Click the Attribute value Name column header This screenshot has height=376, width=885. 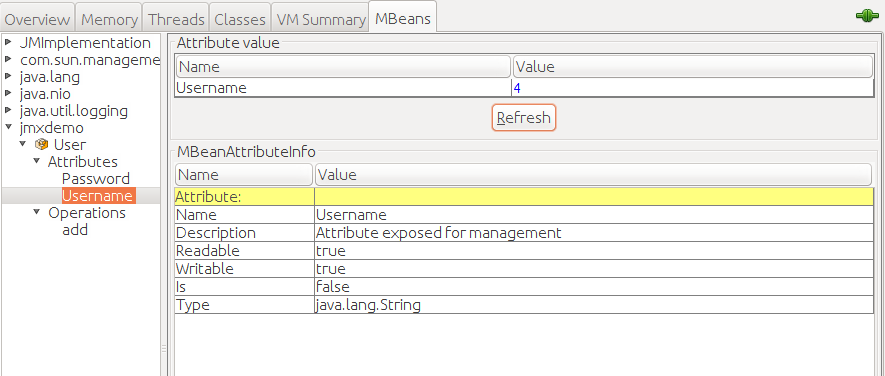pyautogui.click(x=343, y=67)
